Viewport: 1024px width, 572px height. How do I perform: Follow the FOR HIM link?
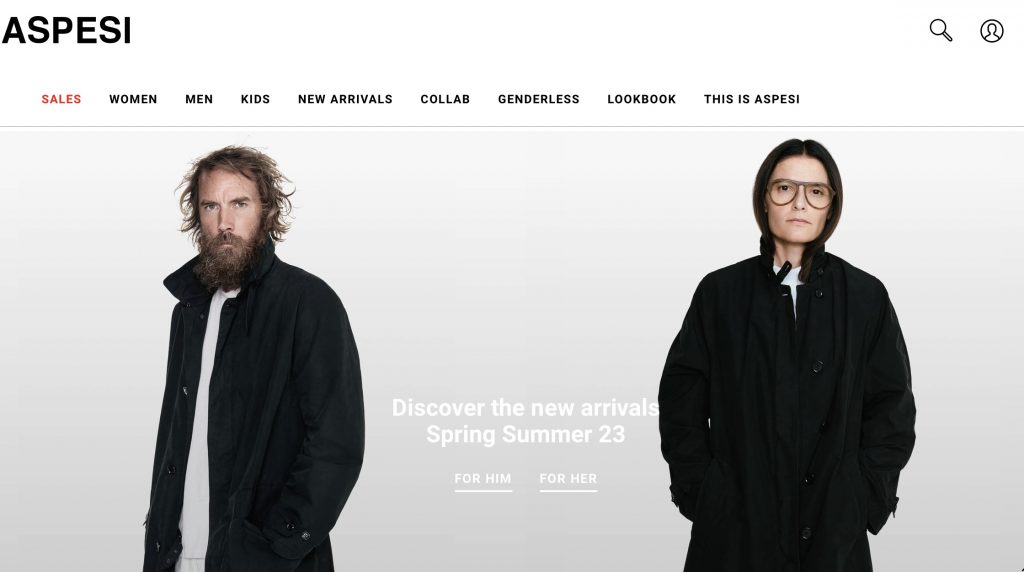coord(483,479)
